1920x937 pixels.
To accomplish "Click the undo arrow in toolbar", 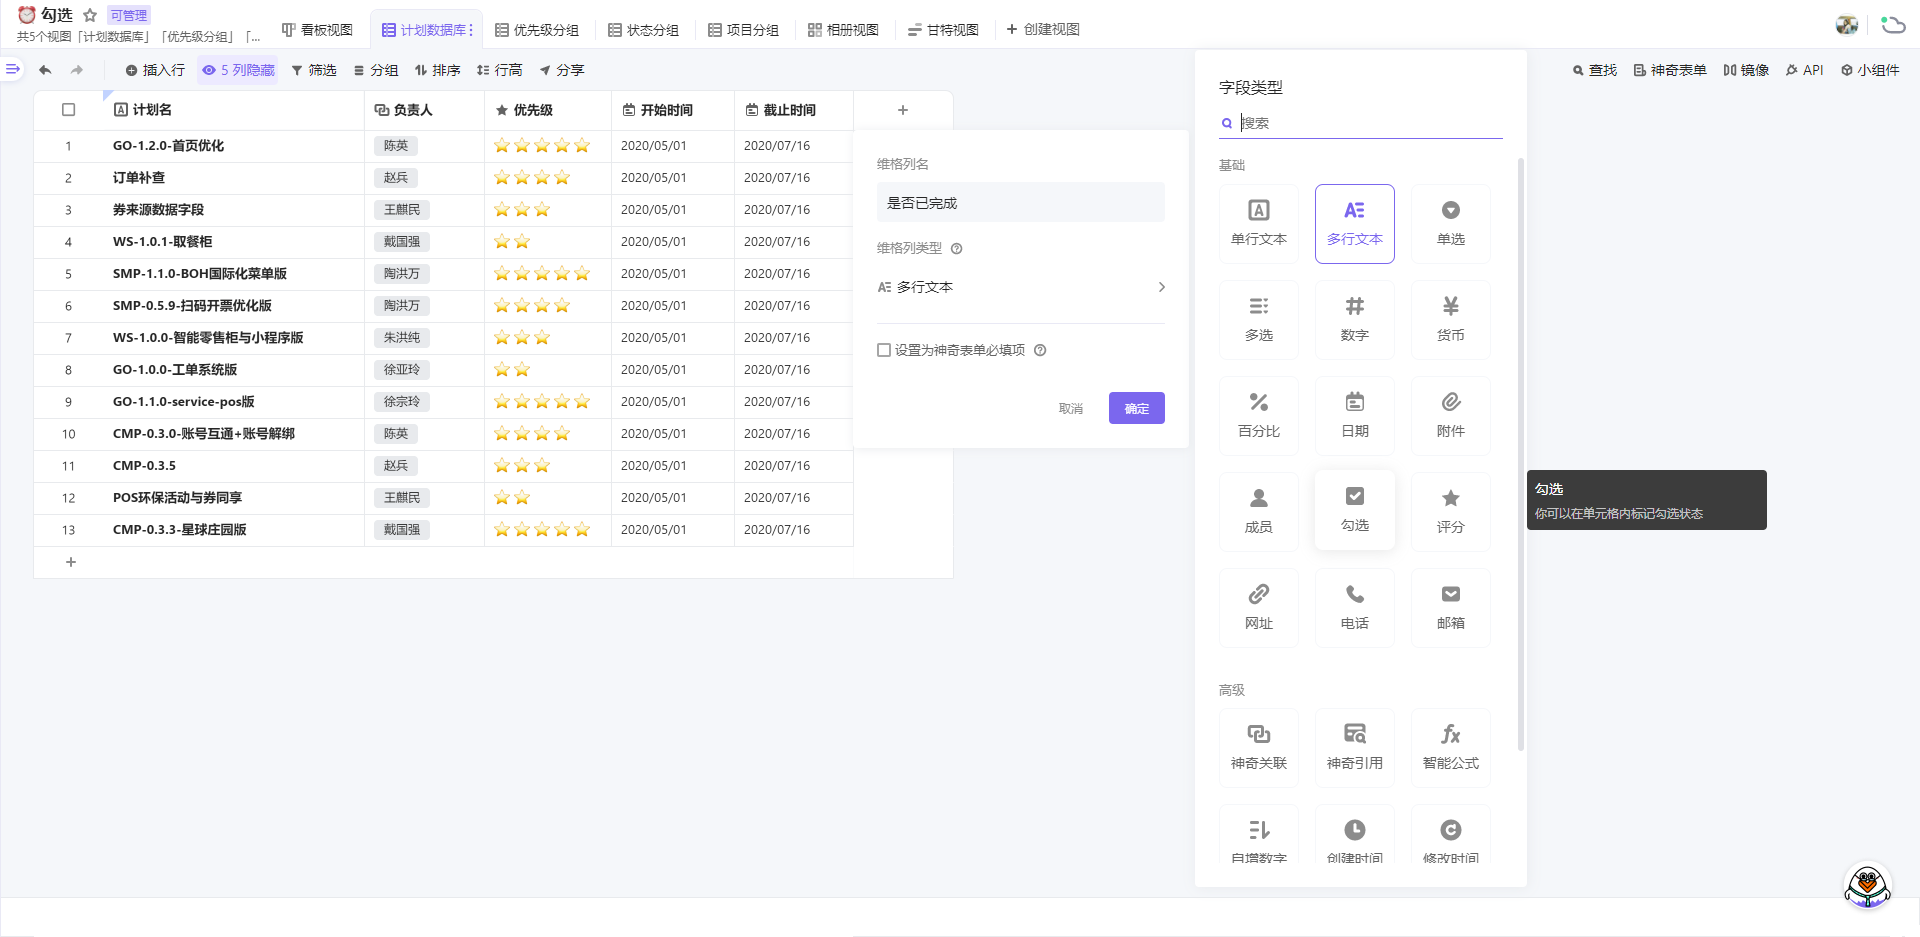I will point(45,70).
